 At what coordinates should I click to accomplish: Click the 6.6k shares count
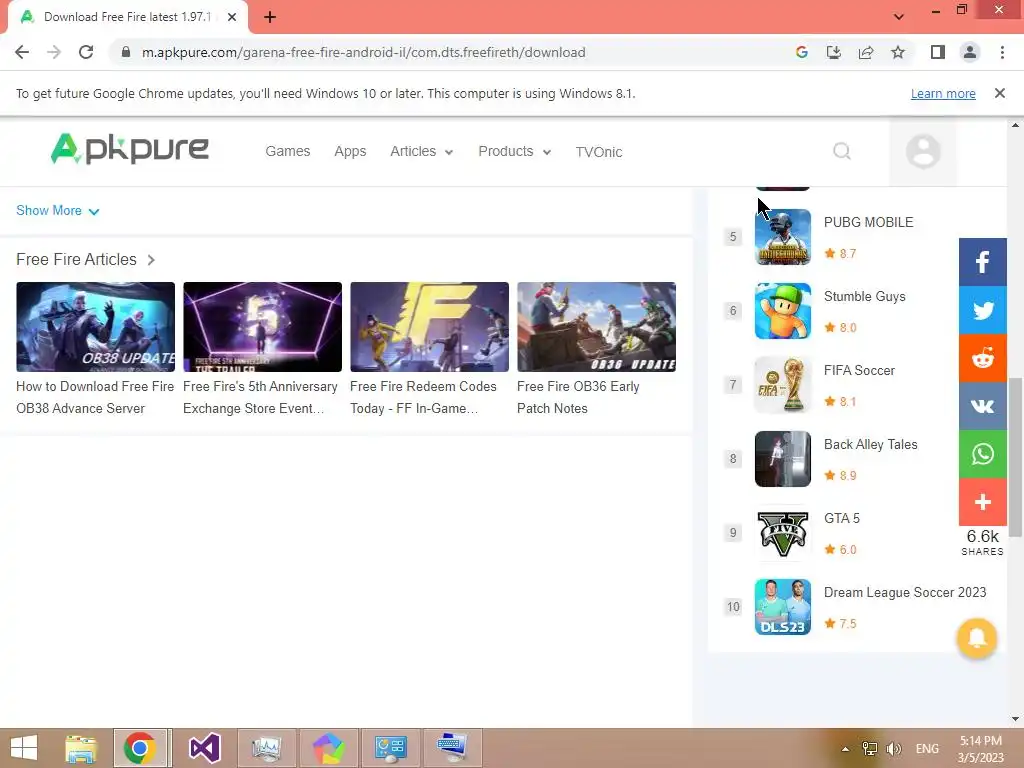[982, 541]
